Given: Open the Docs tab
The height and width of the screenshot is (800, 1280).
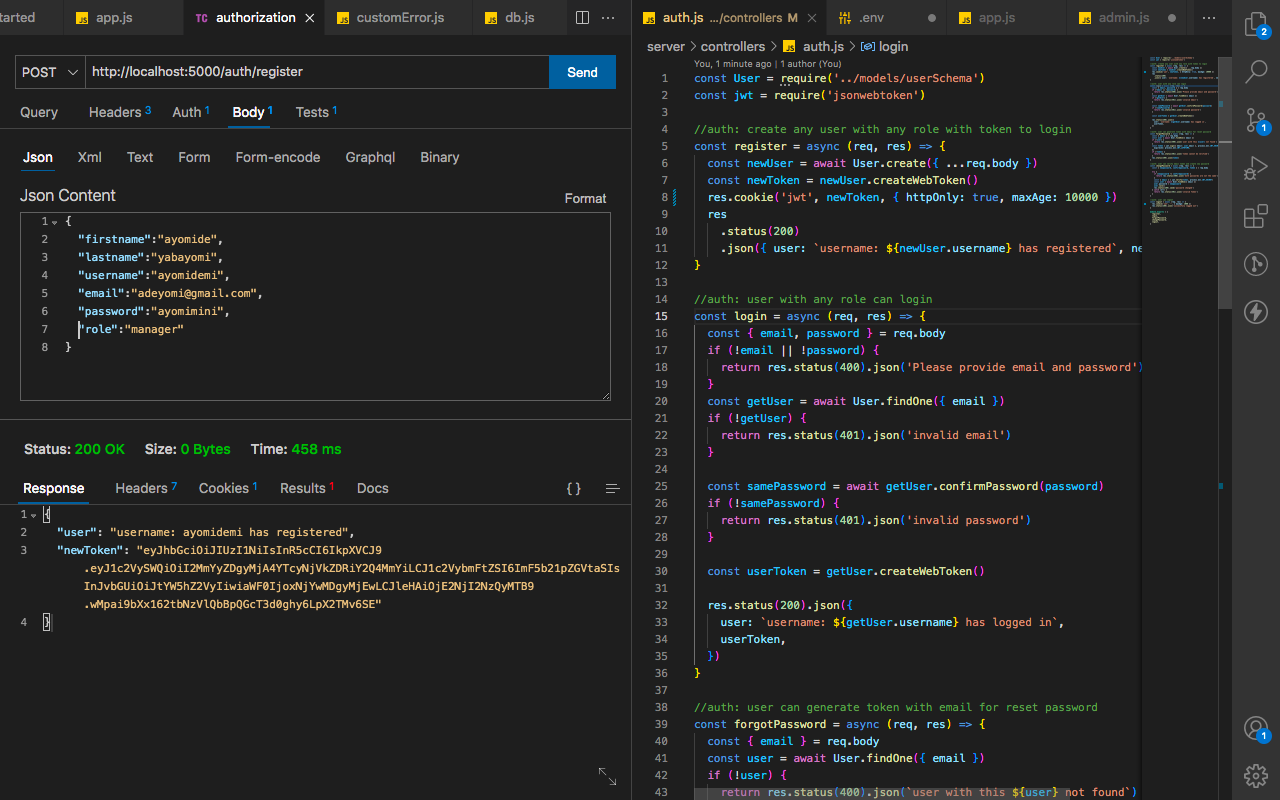Looking at the screenshot, I should (x=373, y=488).
